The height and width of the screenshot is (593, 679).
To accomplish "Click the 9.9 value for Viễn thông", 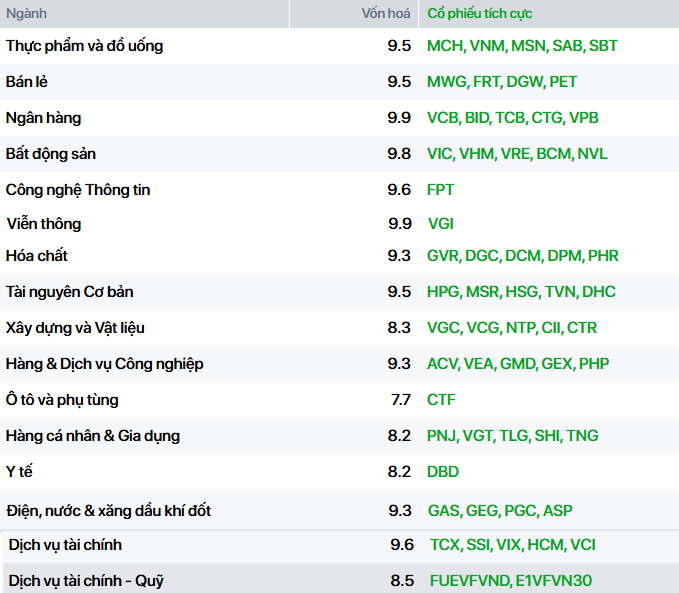I will [x=400, y=224].
